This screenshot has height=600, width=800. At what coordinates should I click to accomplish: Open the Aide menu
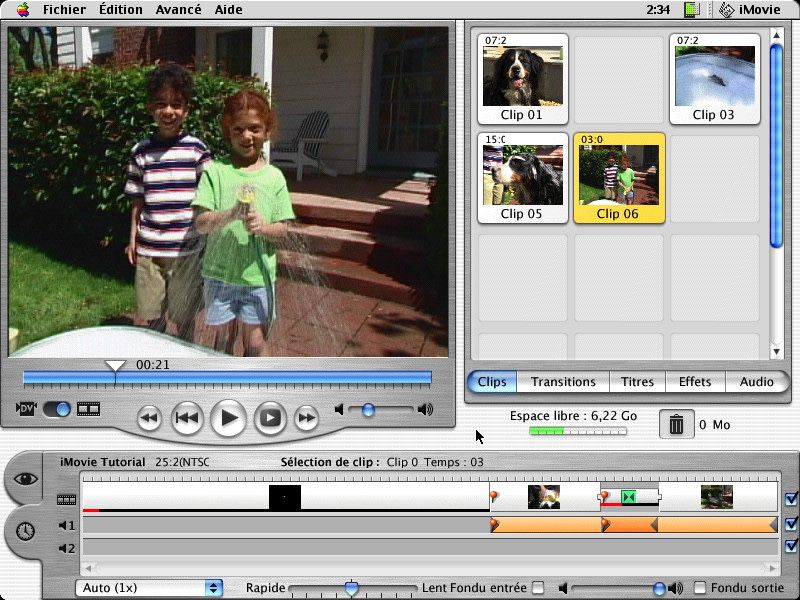228,9
